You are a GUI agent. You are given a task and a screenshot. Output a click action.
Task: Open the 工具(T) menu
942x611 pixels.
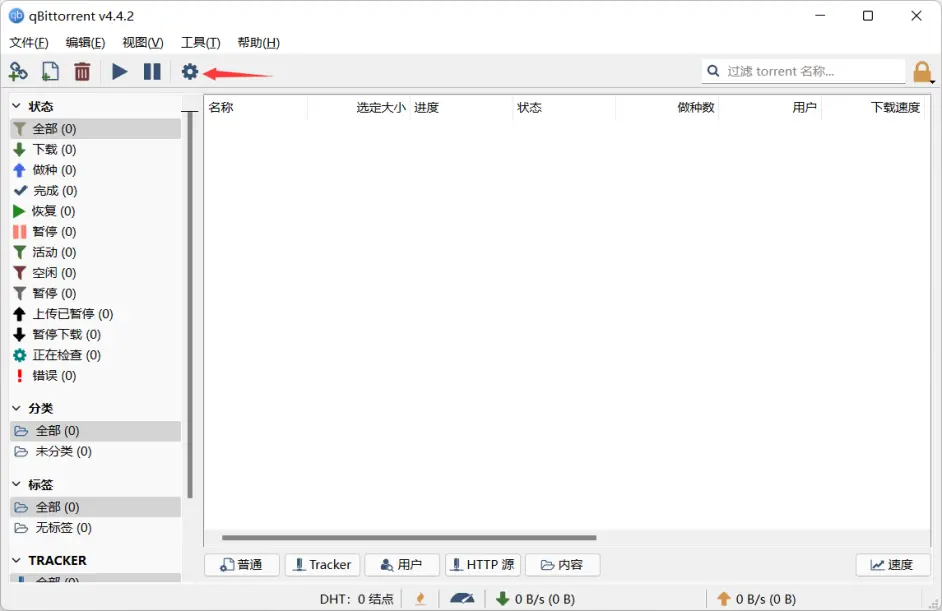201,43
